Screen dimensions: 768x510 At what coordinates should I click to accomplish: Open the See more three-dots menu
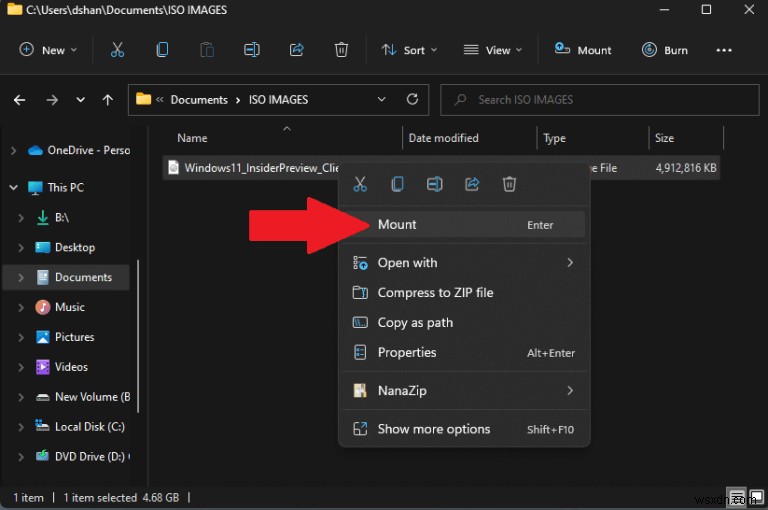(x=723, y=50)
